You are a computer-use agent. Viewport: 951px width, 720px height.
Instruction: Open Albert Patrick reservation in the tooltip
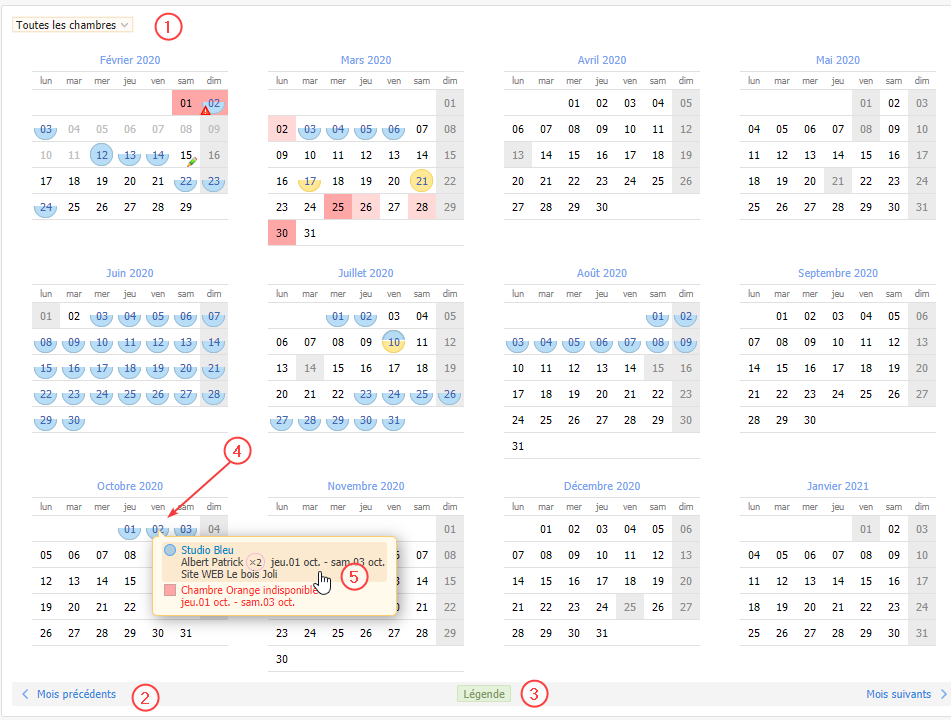(x=212, y=562)
